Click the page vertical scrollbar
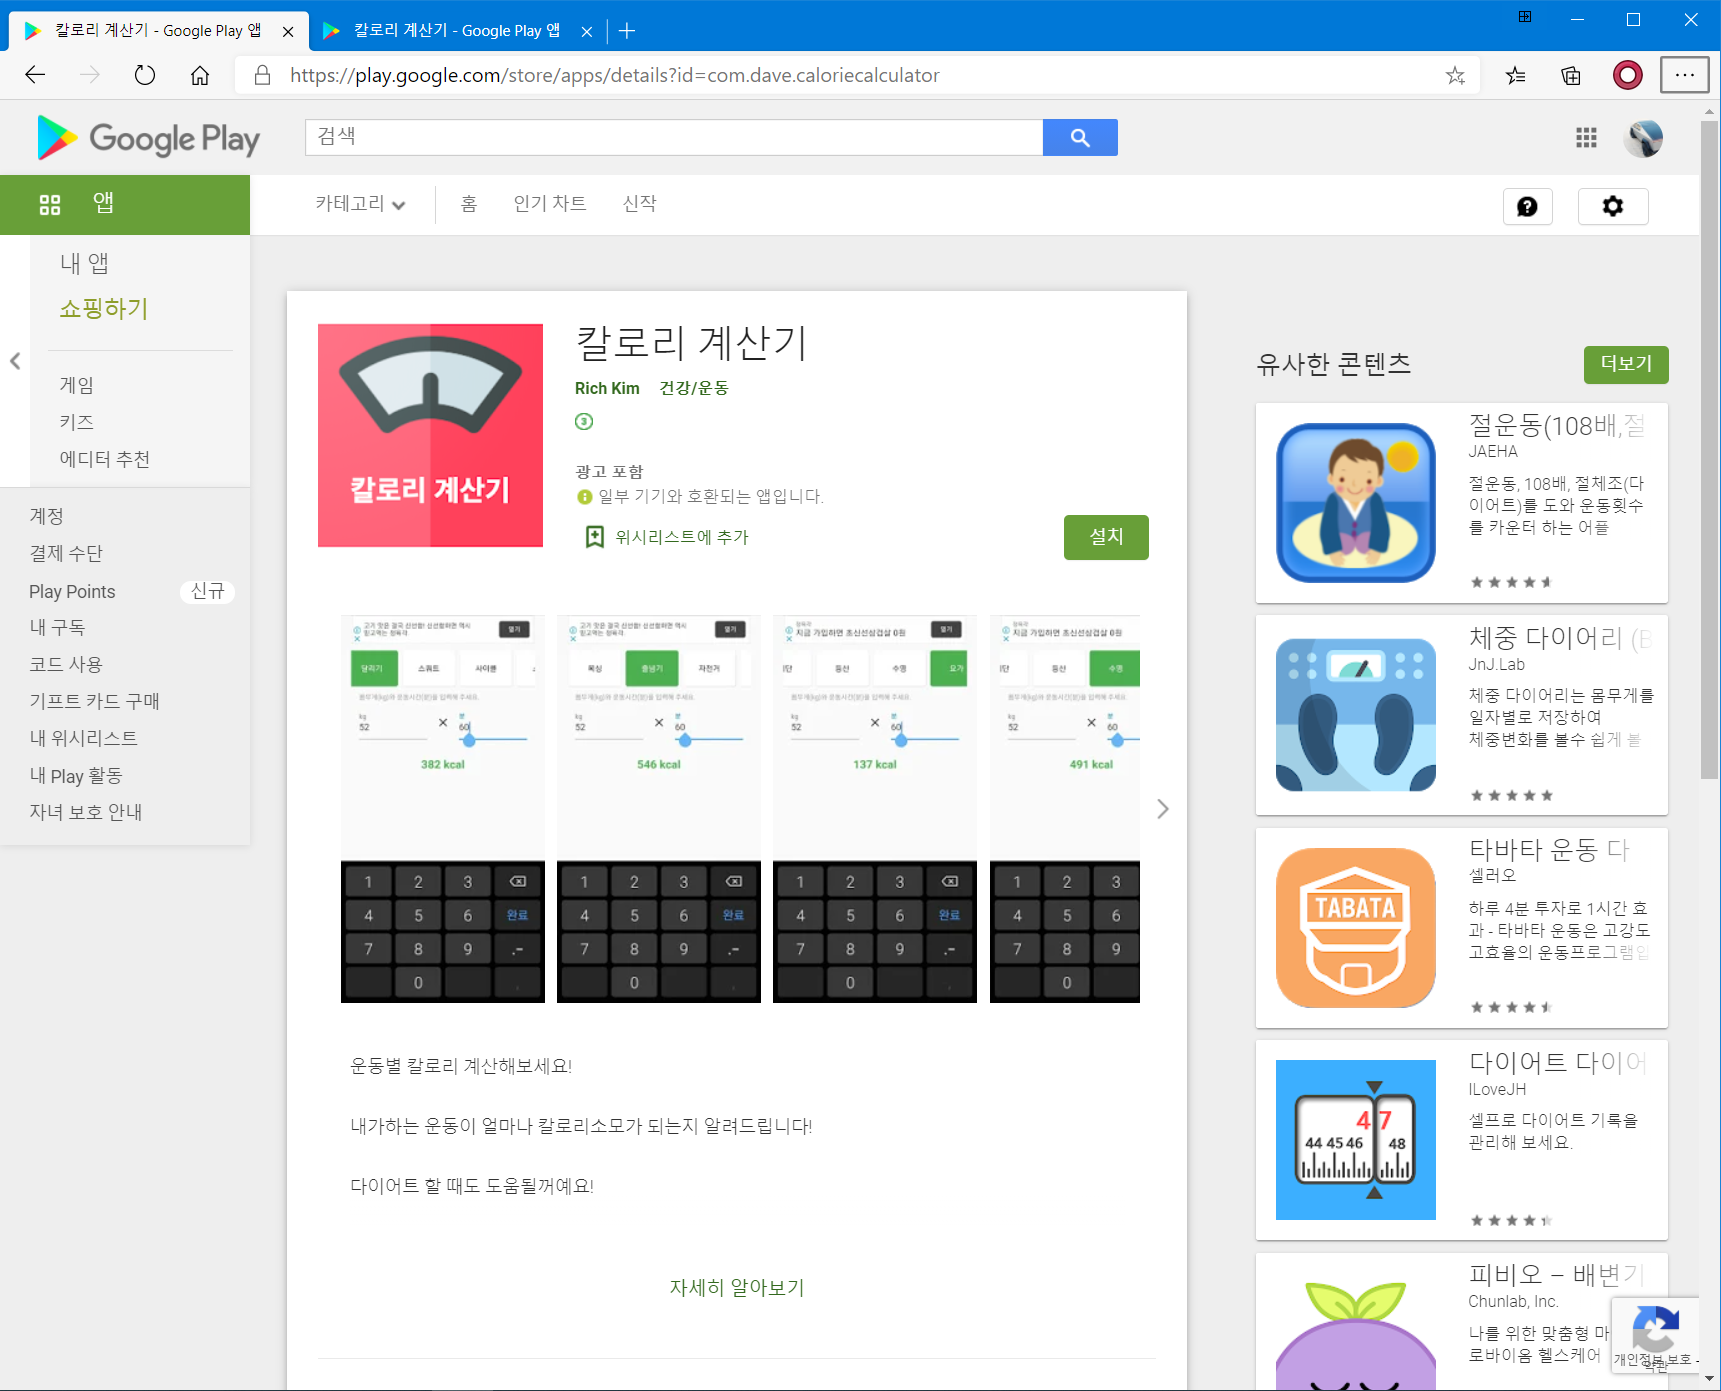1721x1391 pixels. [1710, 450]
